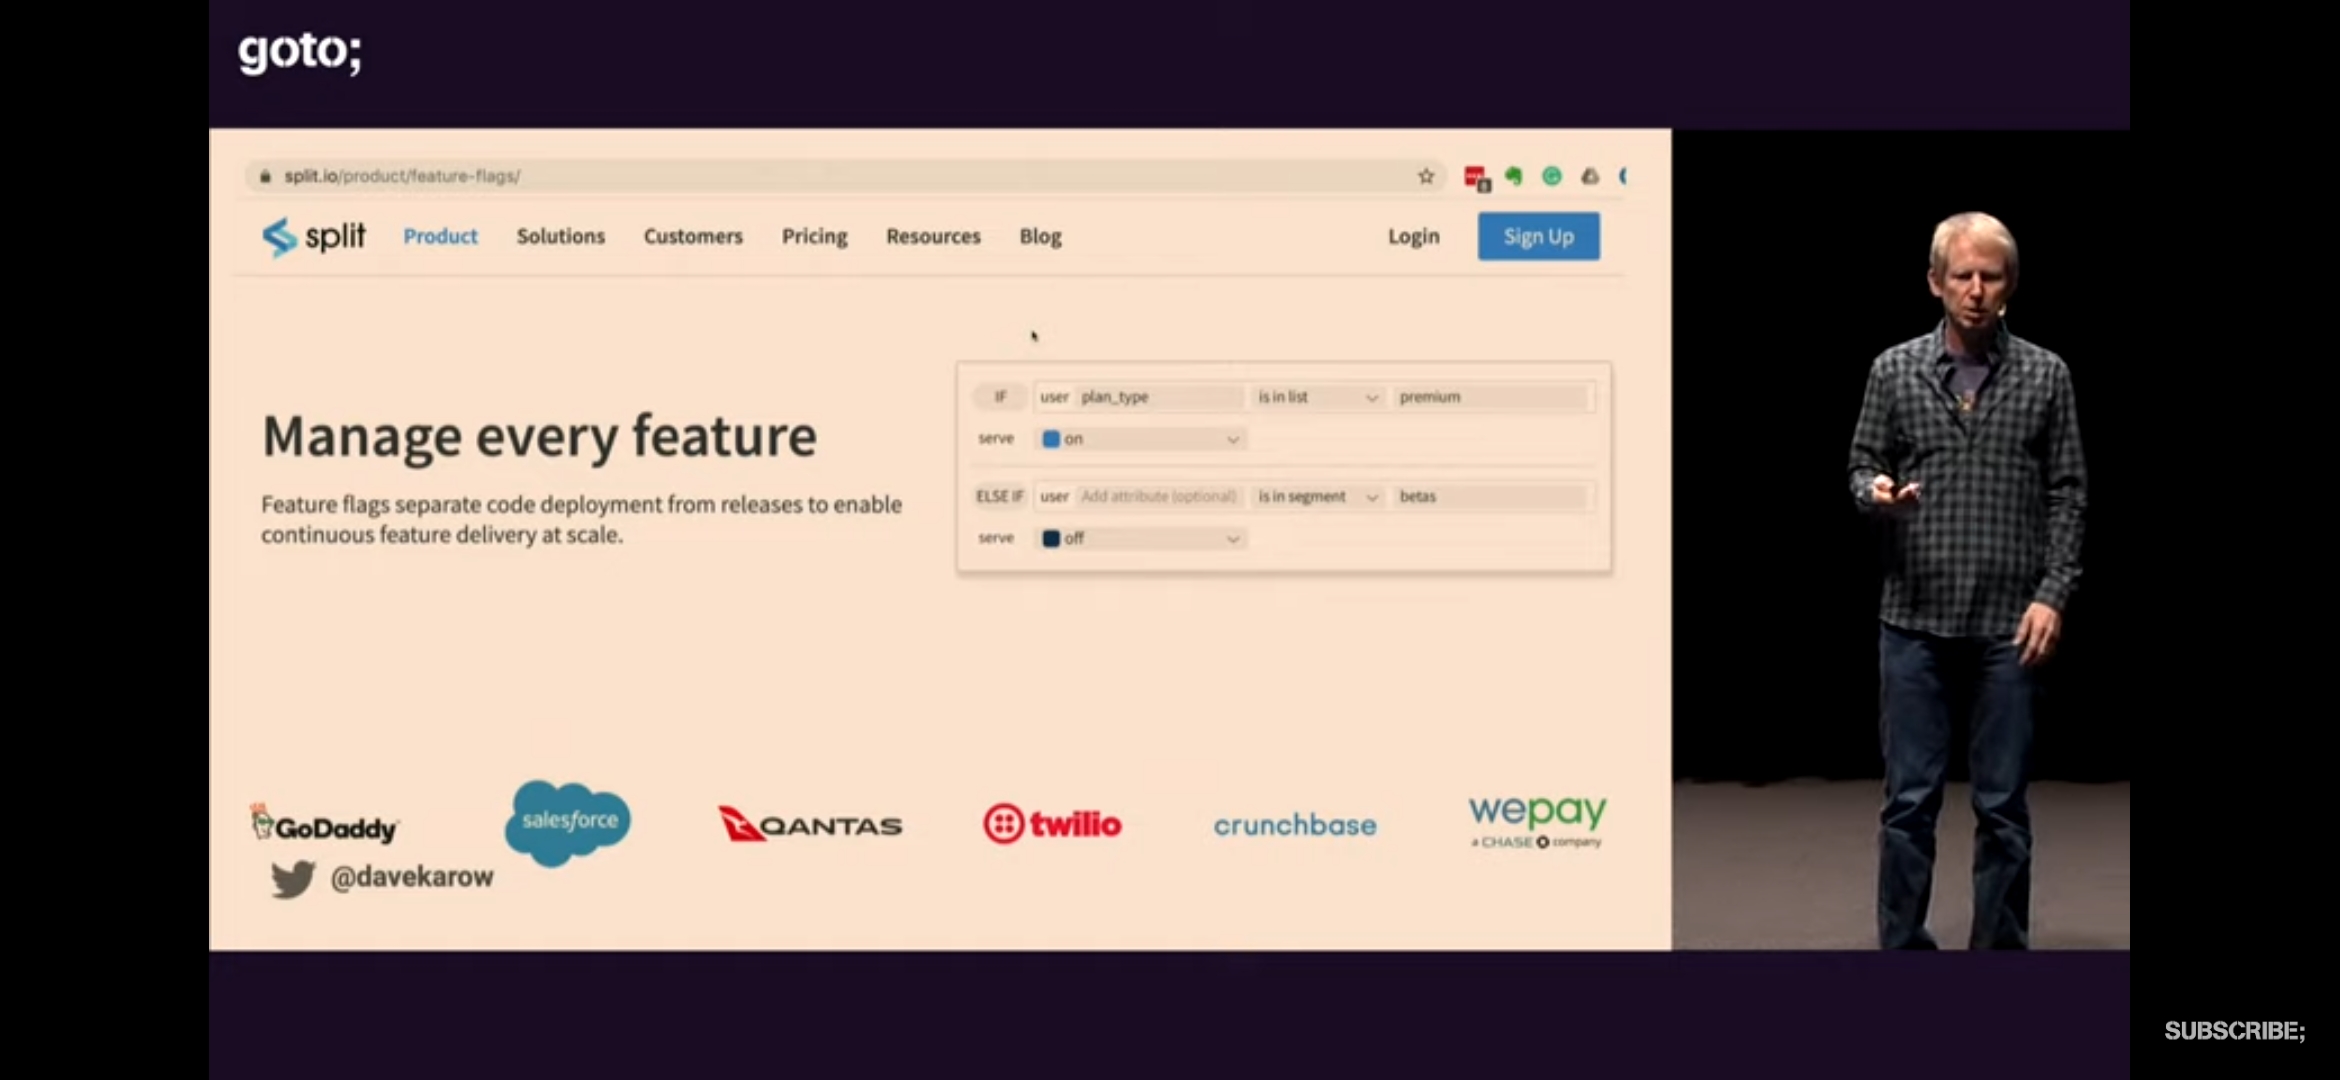Click the Twitter bird icon next to @davekarow
The height and width of the screenshot is (1080, 2340).
coord(293,878)
